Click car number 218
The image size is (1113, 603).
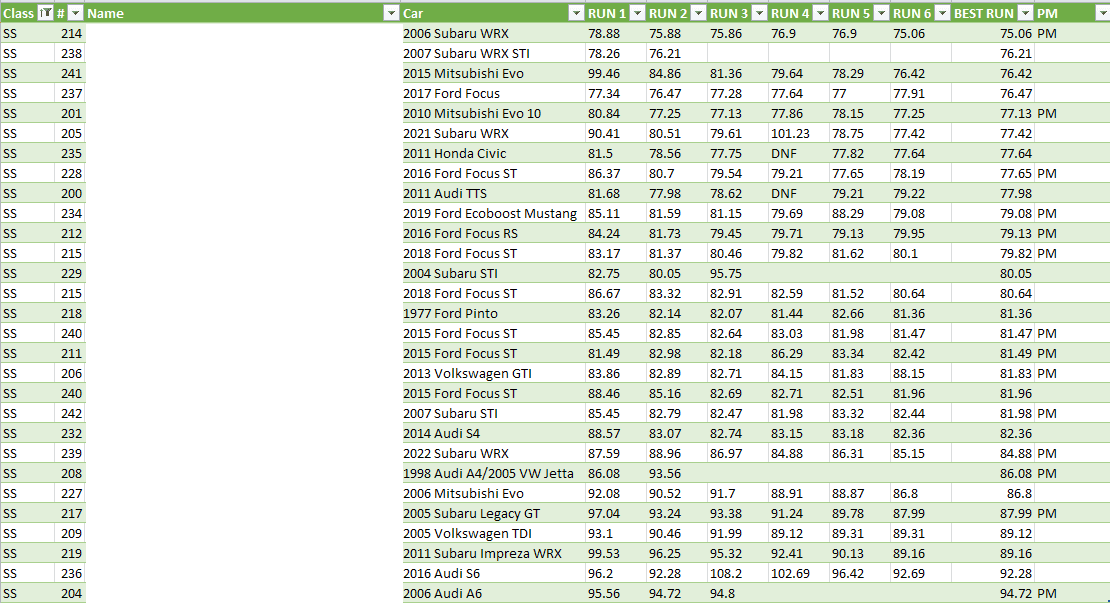pos(70,314)
